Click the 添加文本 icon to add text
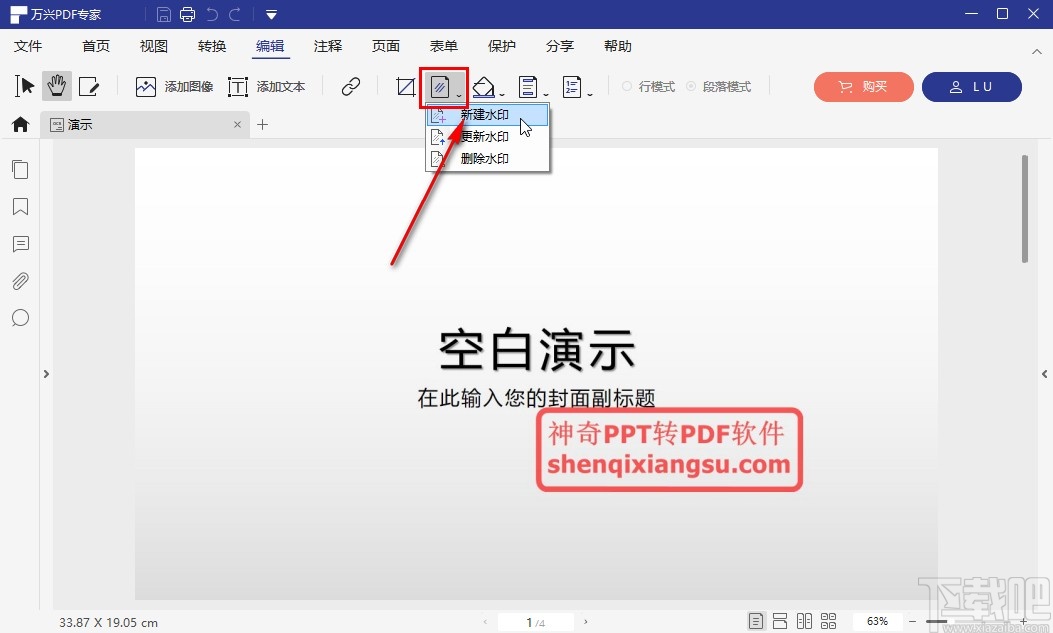Viewport: 1053px width, 633px height. click(x=238, y=87)
